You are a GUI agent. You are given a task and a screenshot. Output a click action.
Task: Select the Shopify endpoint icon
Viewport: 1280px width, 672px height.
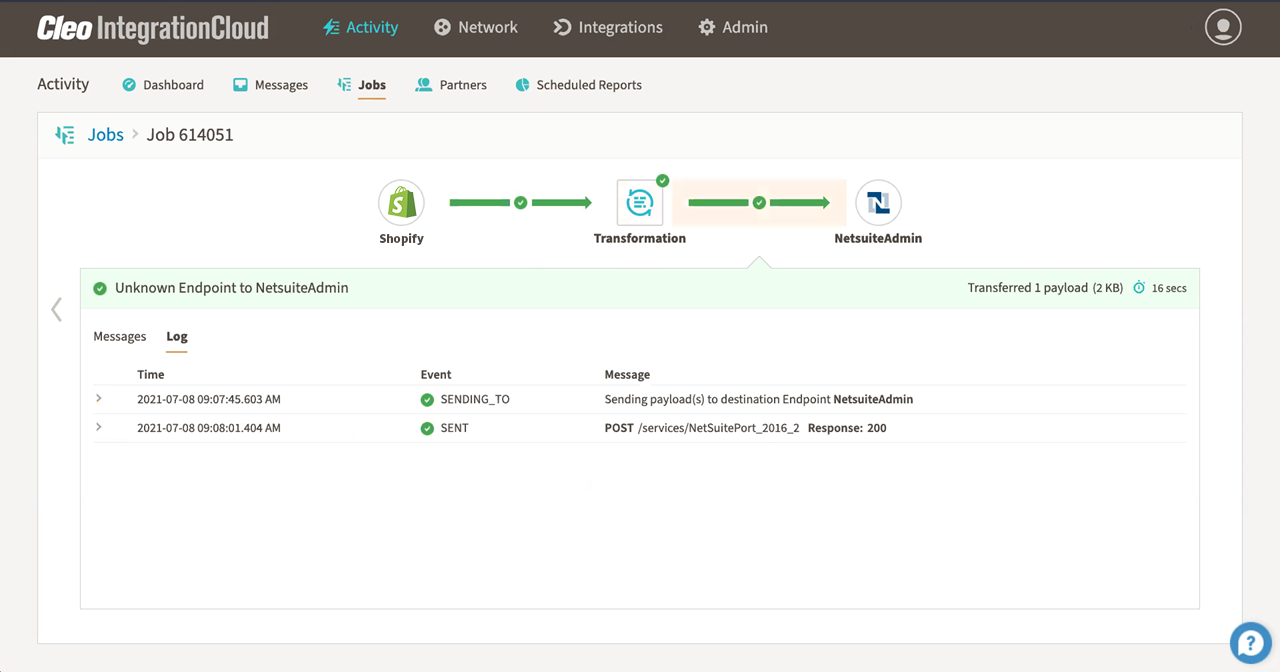click(x=401, y=203)
